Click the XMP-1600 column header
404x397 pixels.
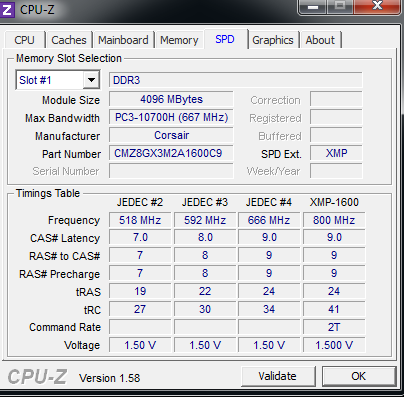click(334, 202)
